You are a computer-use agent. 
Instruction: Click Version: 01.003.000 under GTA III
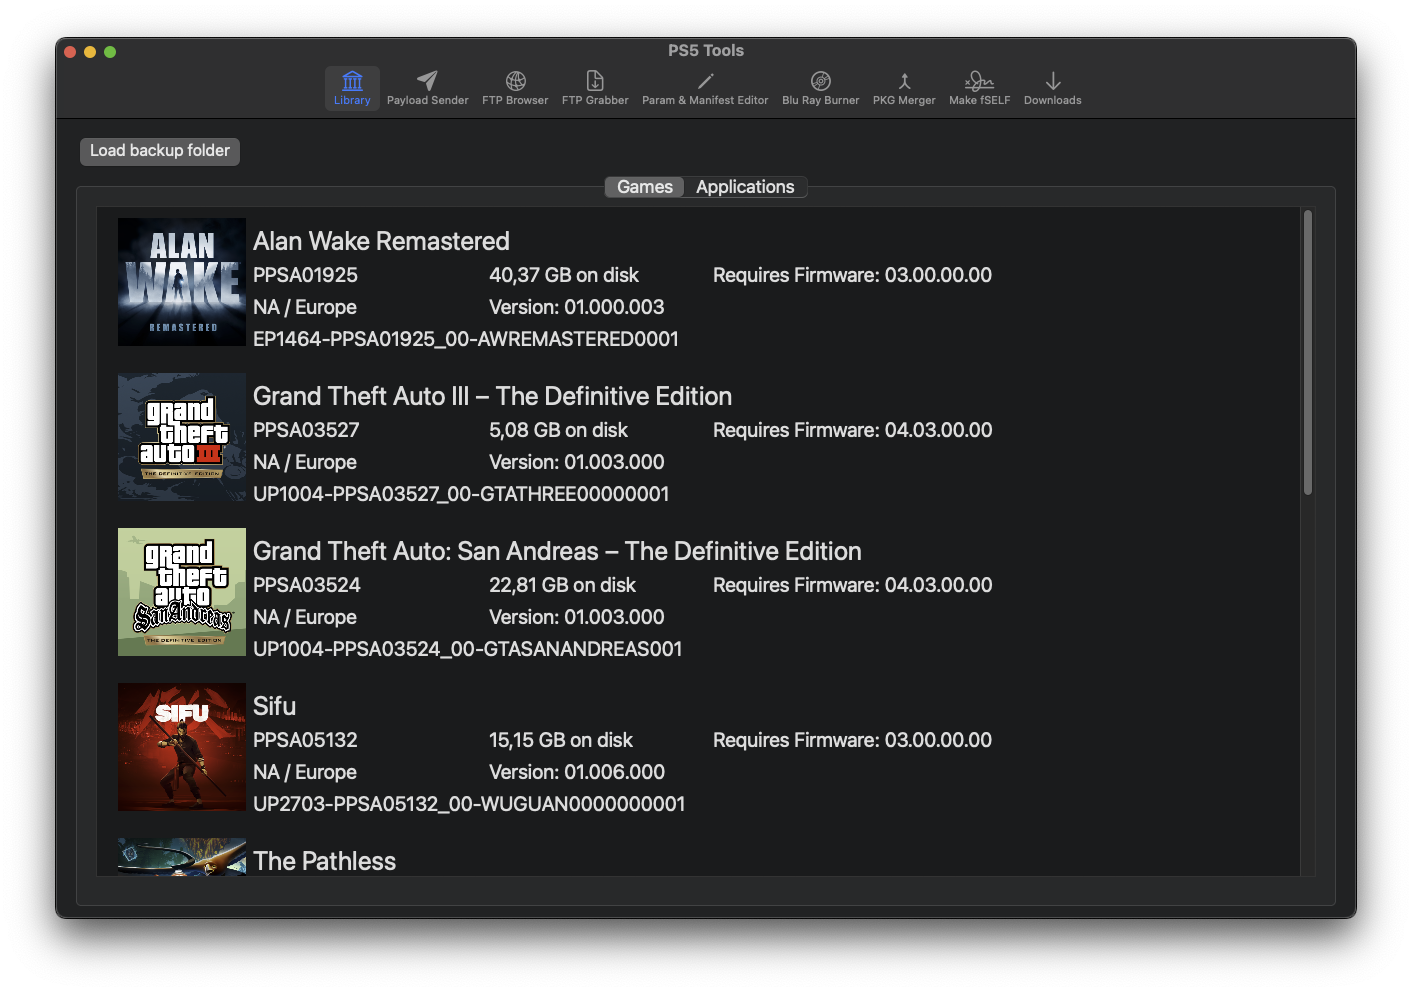pos(577,462)
